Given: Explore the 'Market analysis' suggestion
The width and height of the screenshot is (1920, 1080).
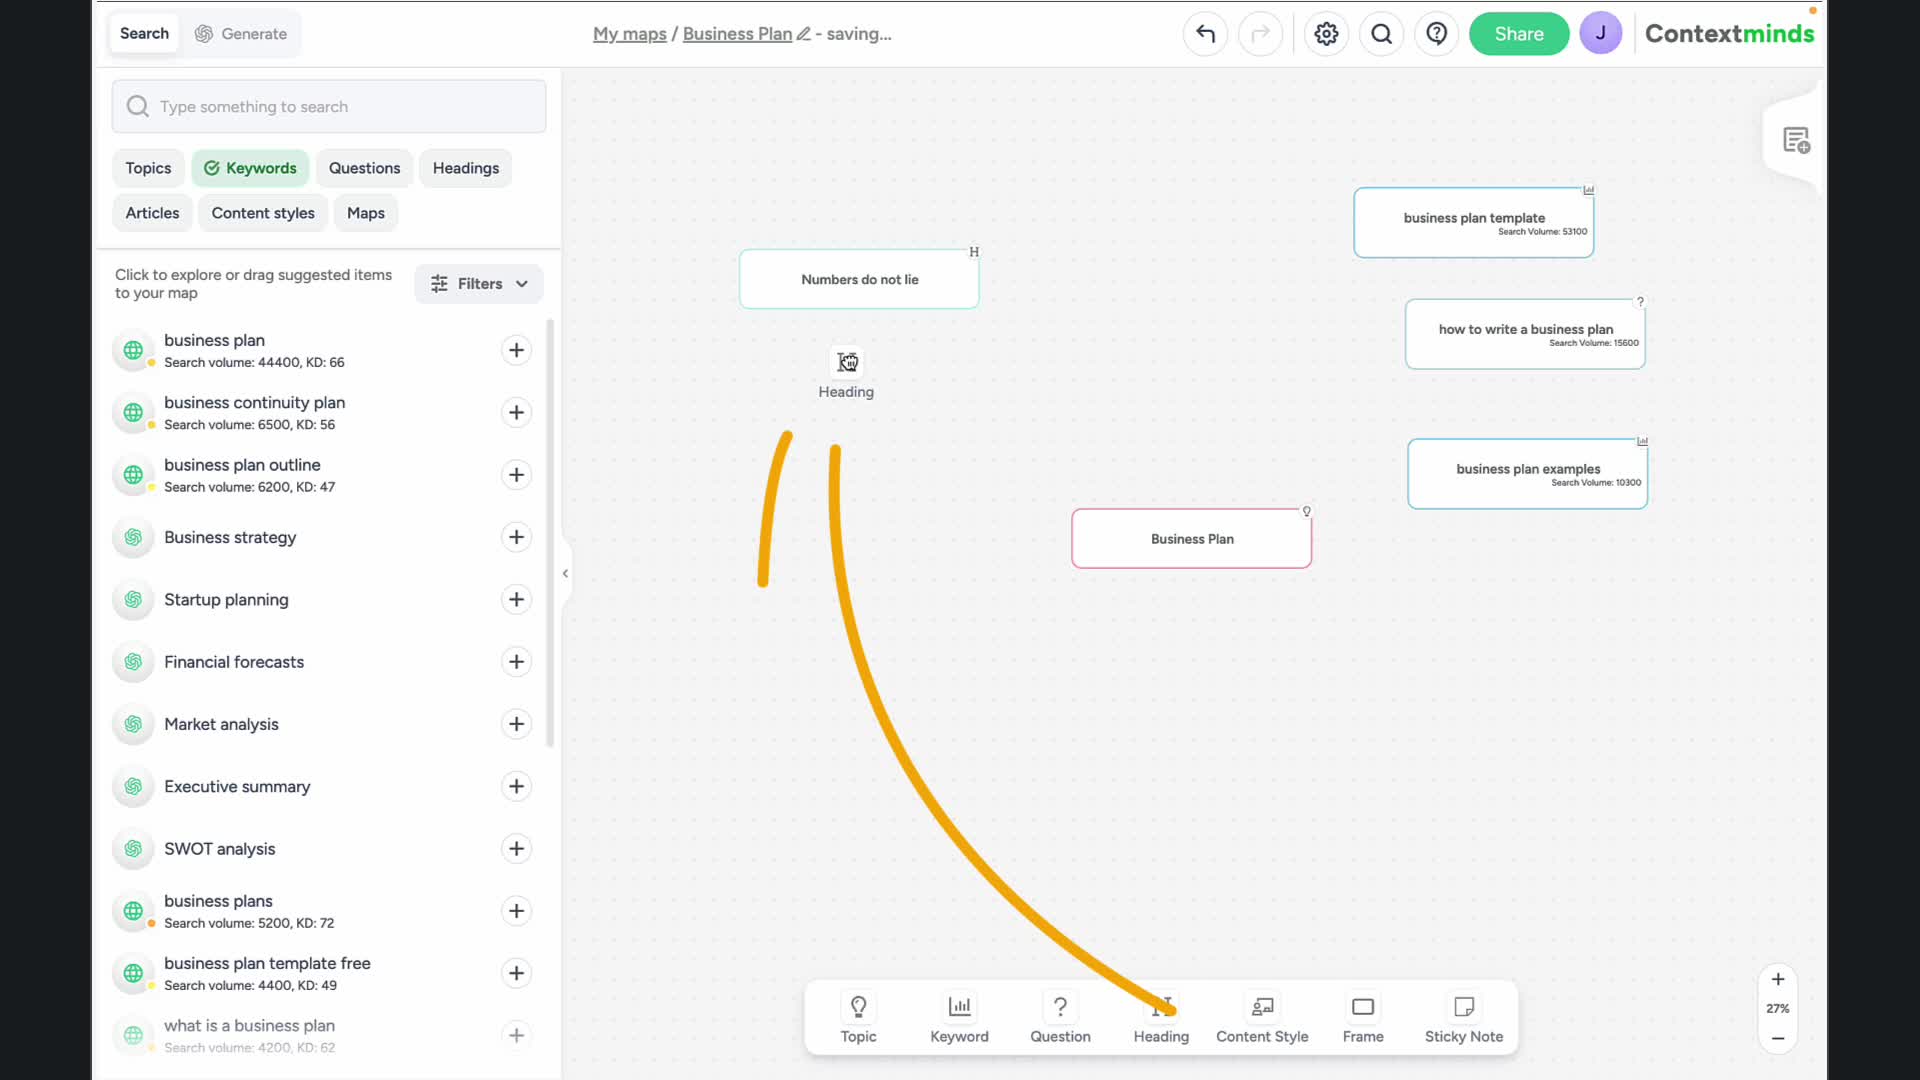Looking at the screenshot, I should click(x=221, y=724).
